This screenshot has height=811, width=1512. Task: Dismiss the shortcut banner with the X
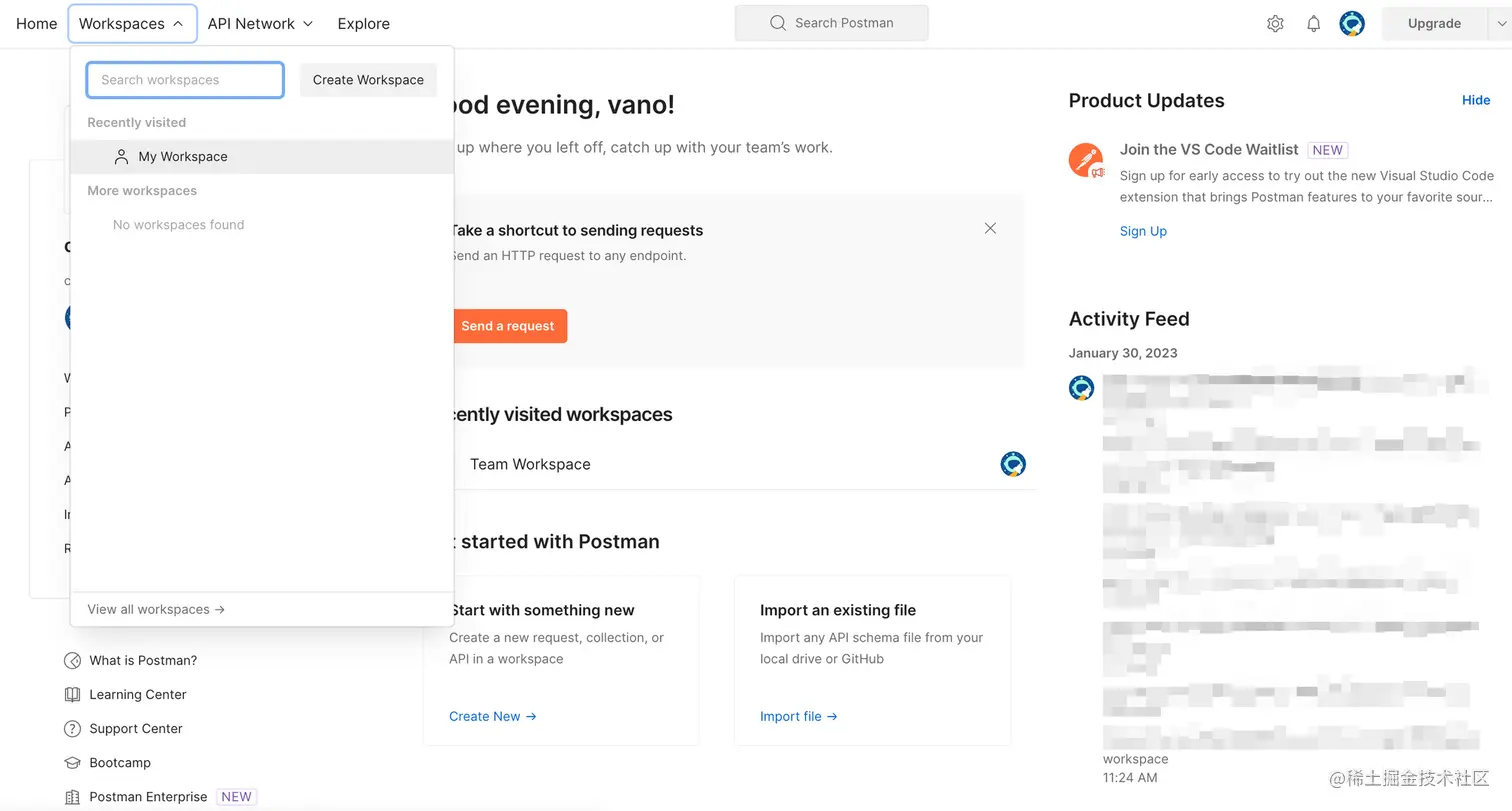pos(990,228)
